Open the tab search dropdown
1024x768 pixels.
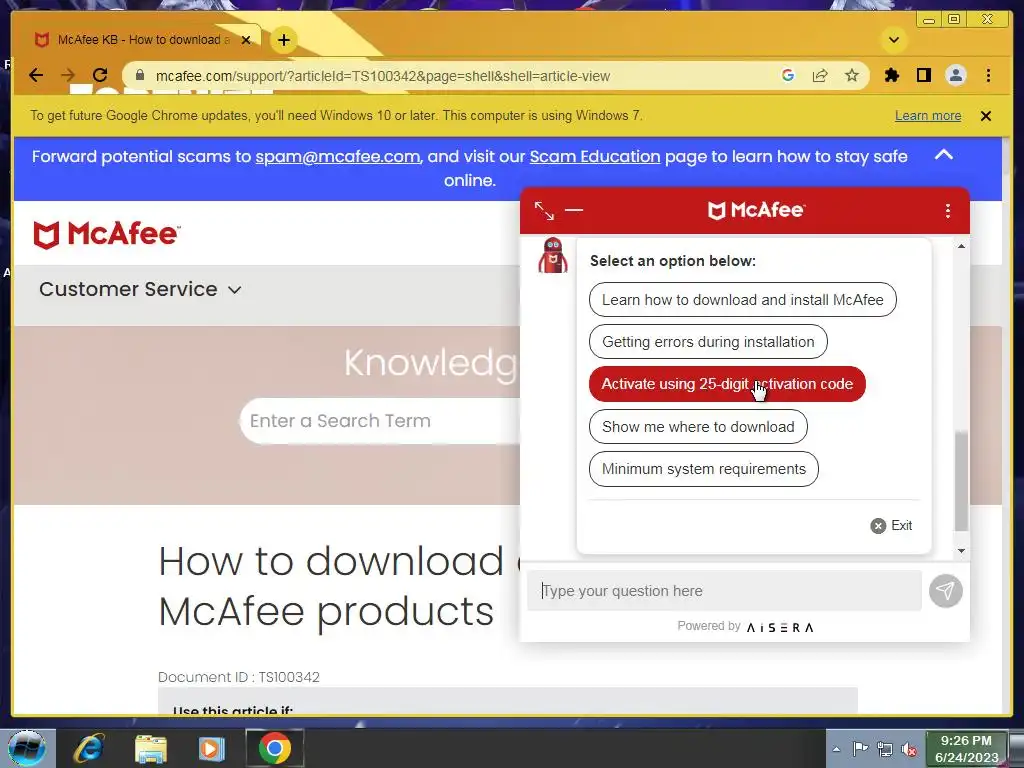click(894, 40)
